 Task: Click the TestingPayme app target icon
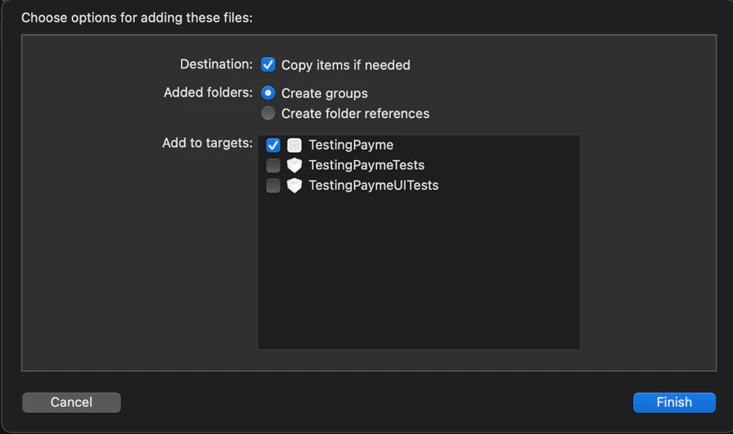click(294, 145)
